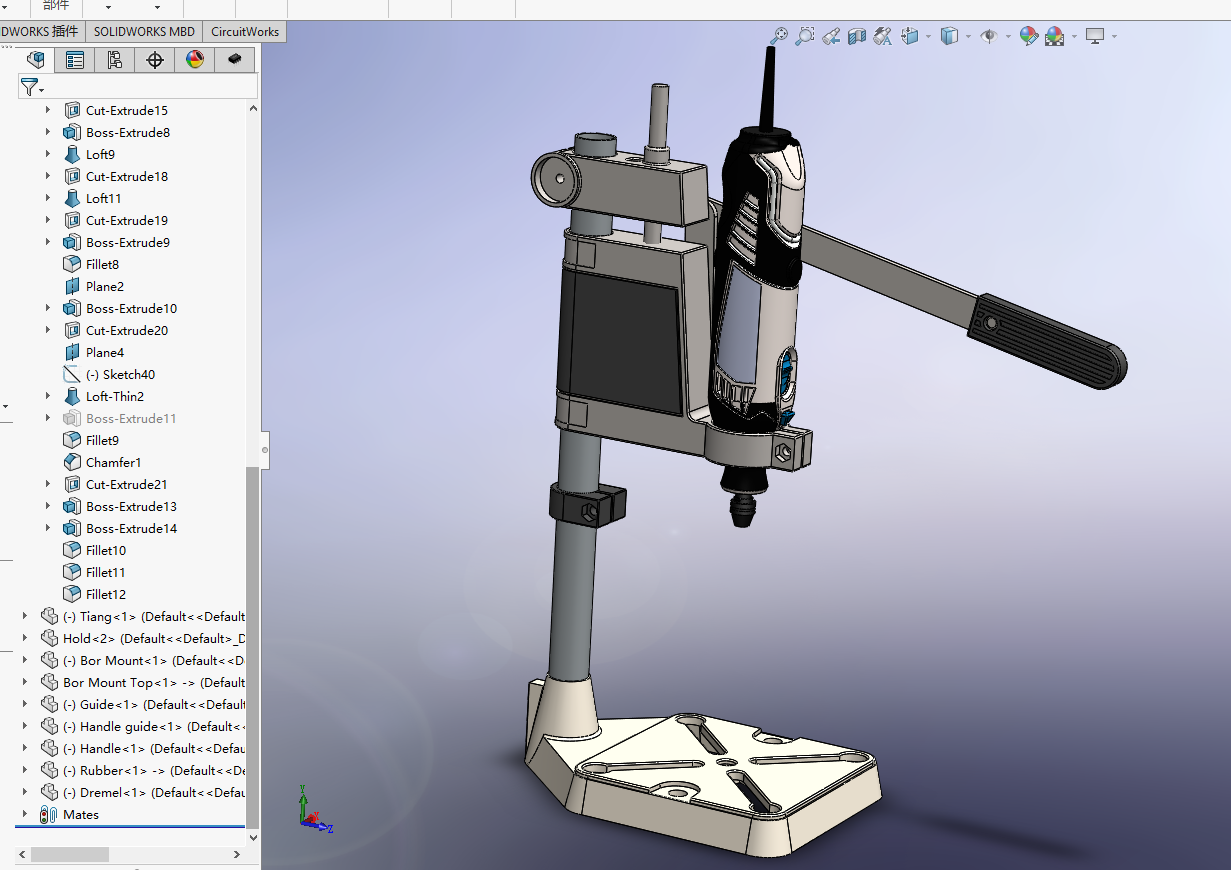Toggle the Section View tool
The image size is (1231, 870).
856,36
